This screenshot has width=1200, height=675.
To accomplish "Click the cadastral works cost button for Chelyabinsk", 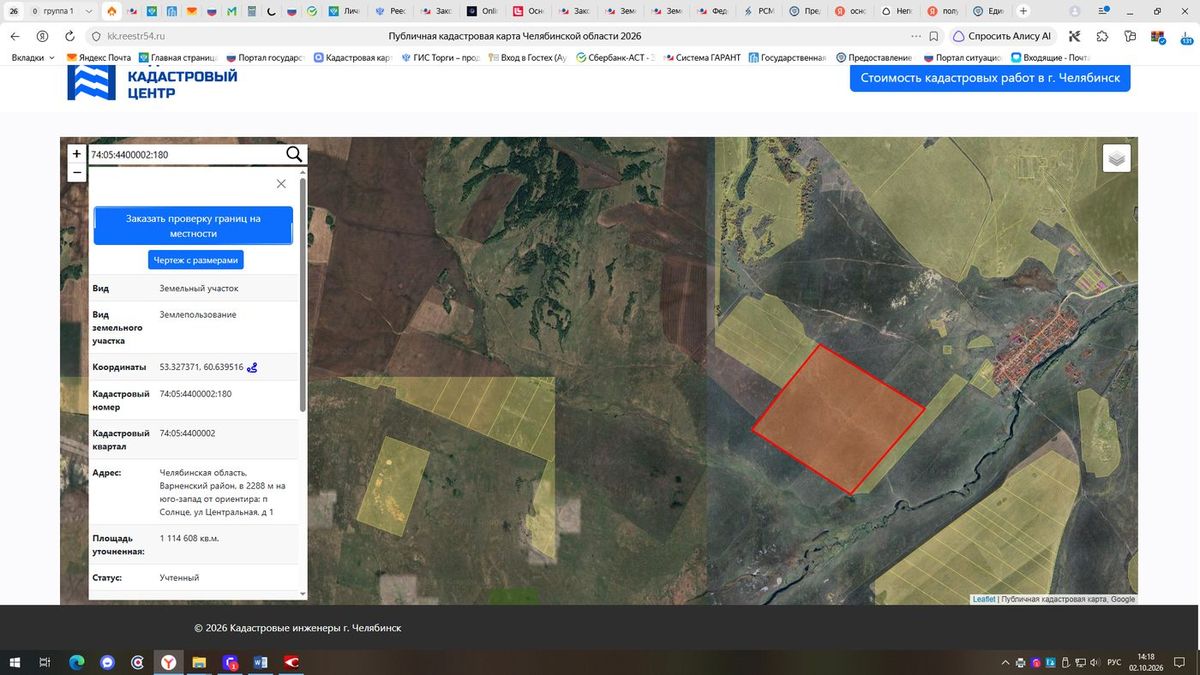I will click(990, 78).
